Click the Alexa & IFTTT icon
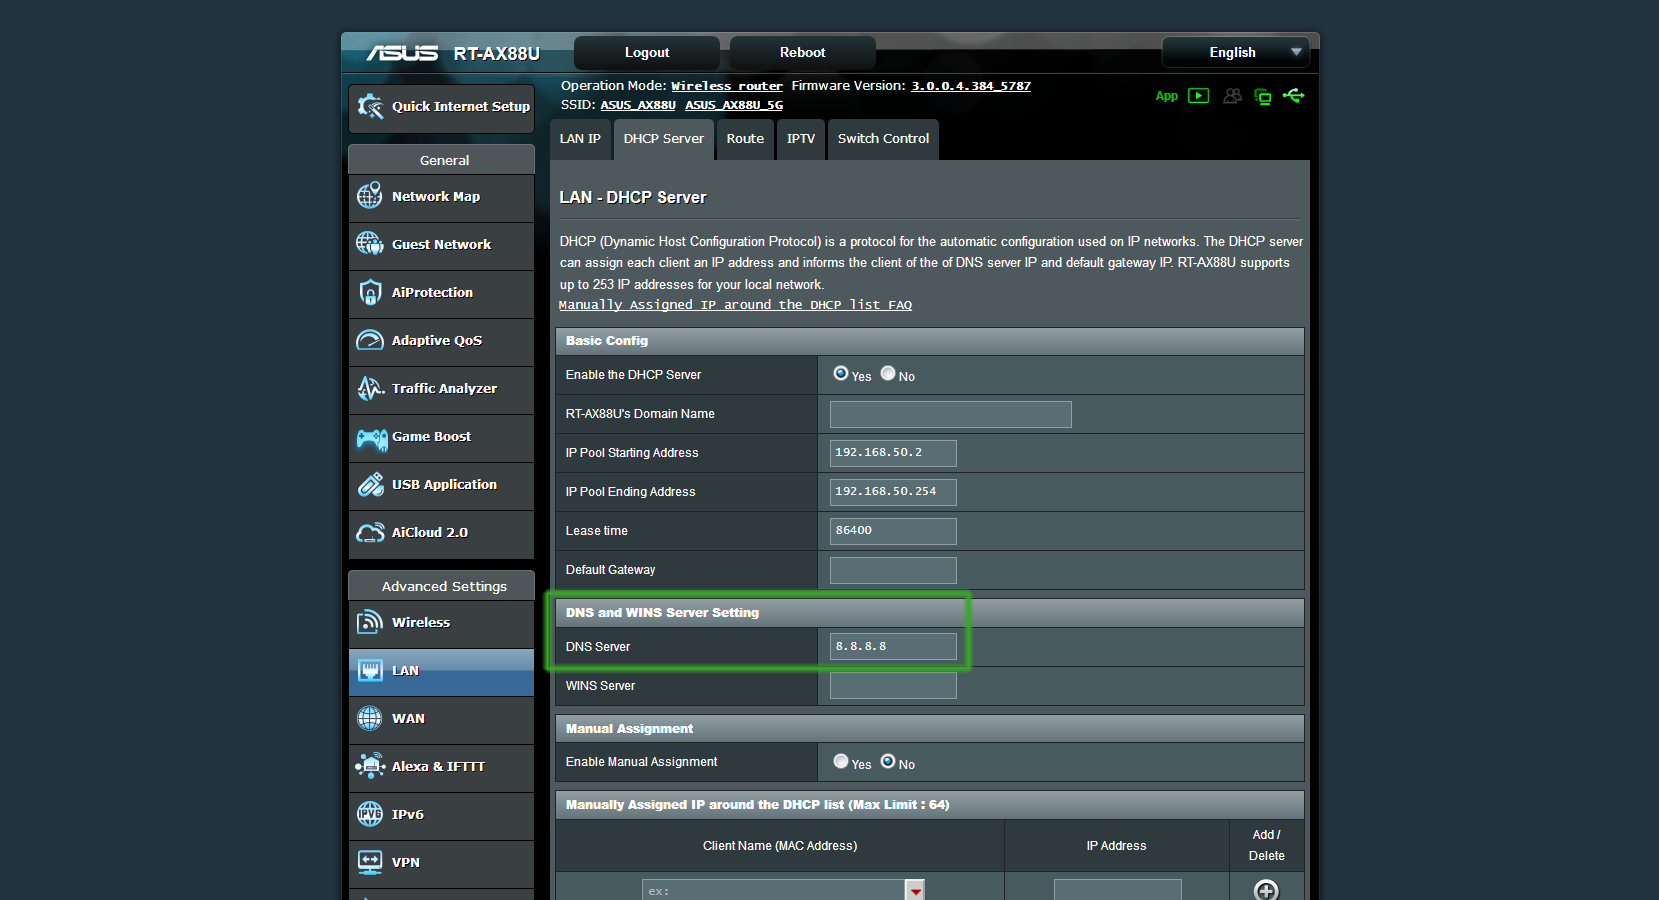This screenshot has height=900, width=1659. click(x=370, y=766)
